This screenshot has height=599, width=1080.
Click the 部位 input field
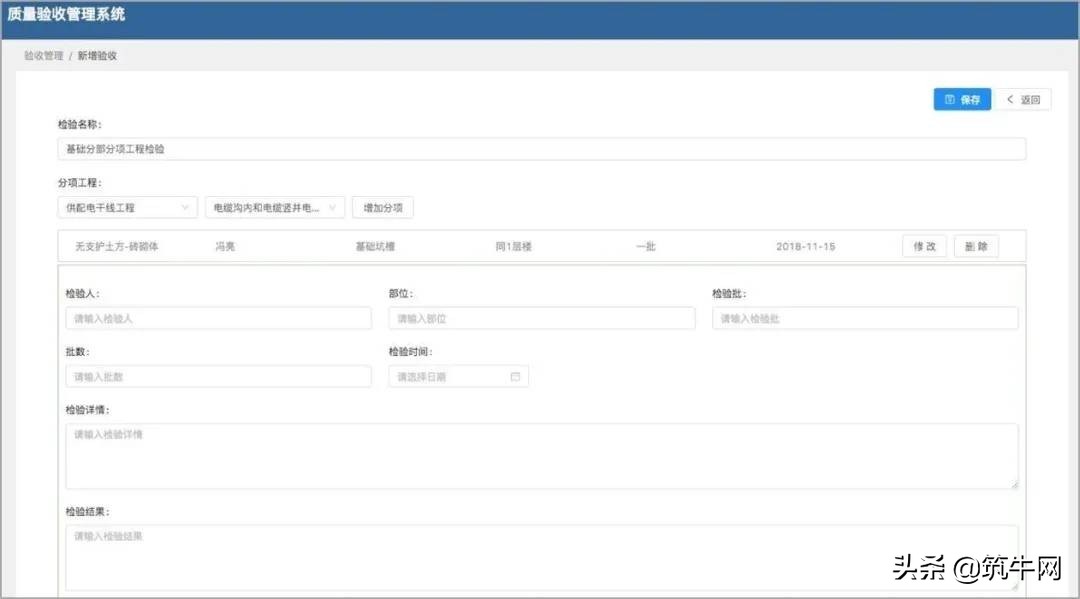pyautogui.click(x=542, y=317)
